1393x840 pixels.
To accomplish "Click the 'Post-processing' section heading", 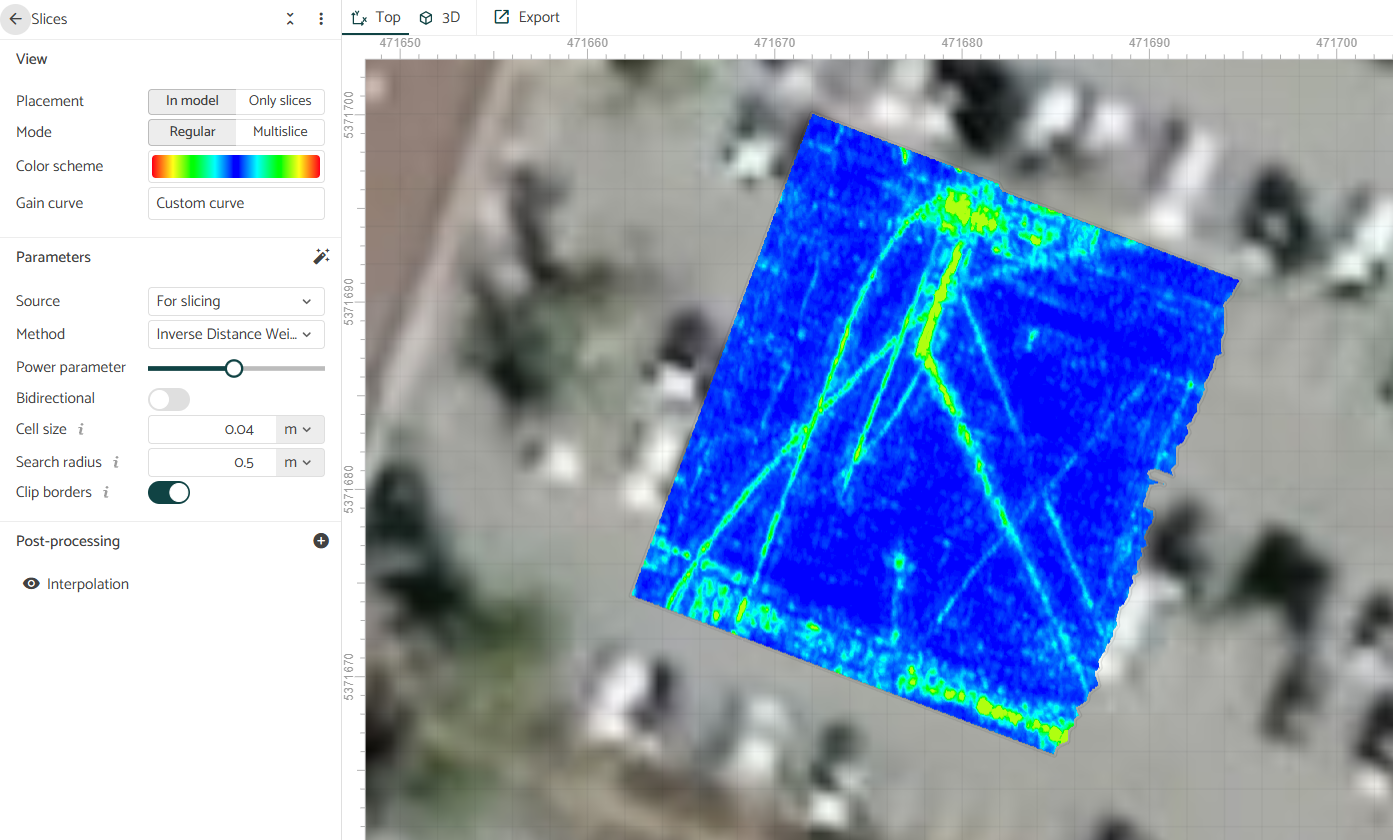I will click(68, 541).
